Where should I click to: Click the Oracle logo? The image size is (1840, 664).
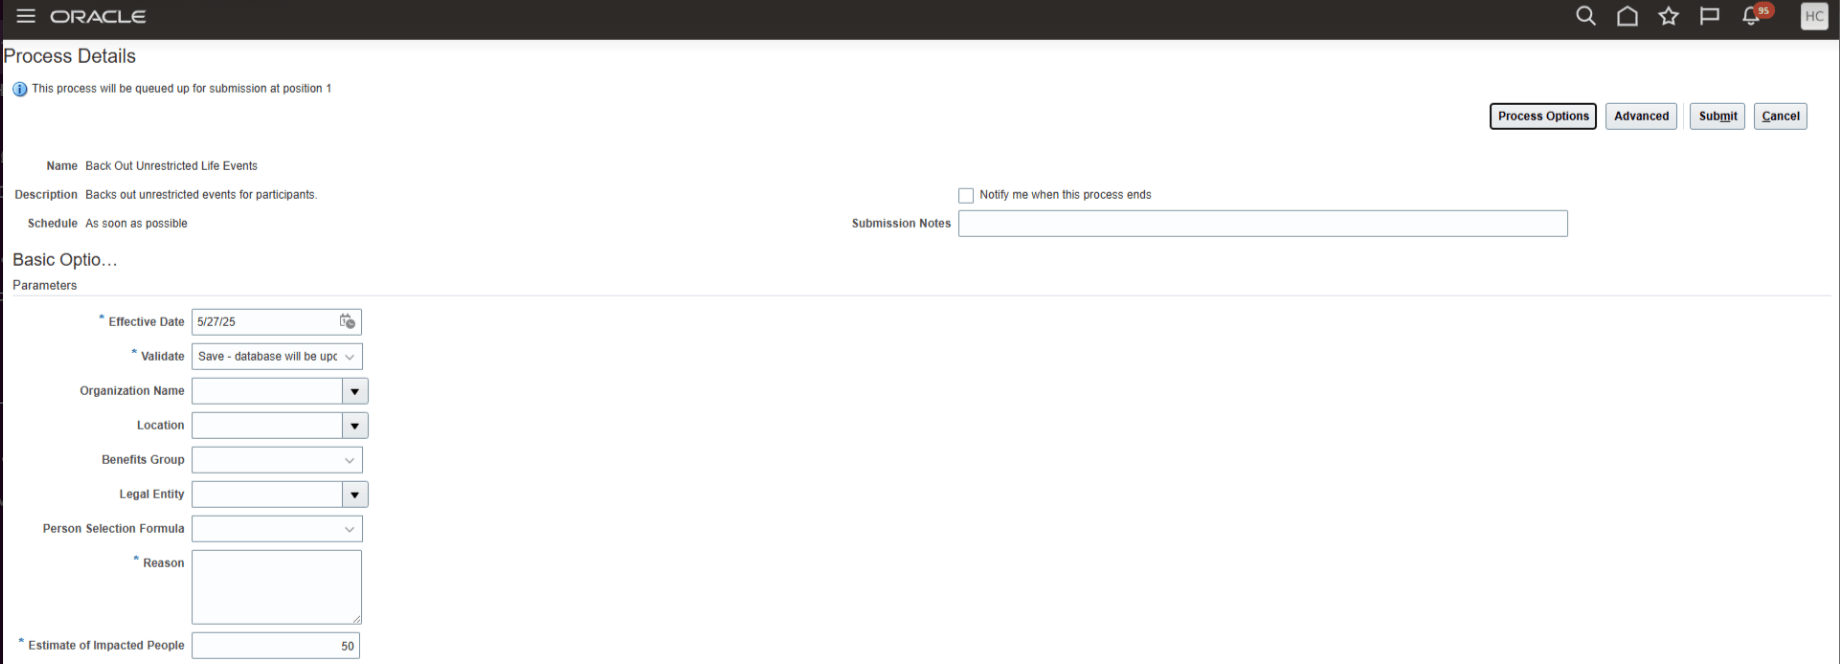coord(98,17)
